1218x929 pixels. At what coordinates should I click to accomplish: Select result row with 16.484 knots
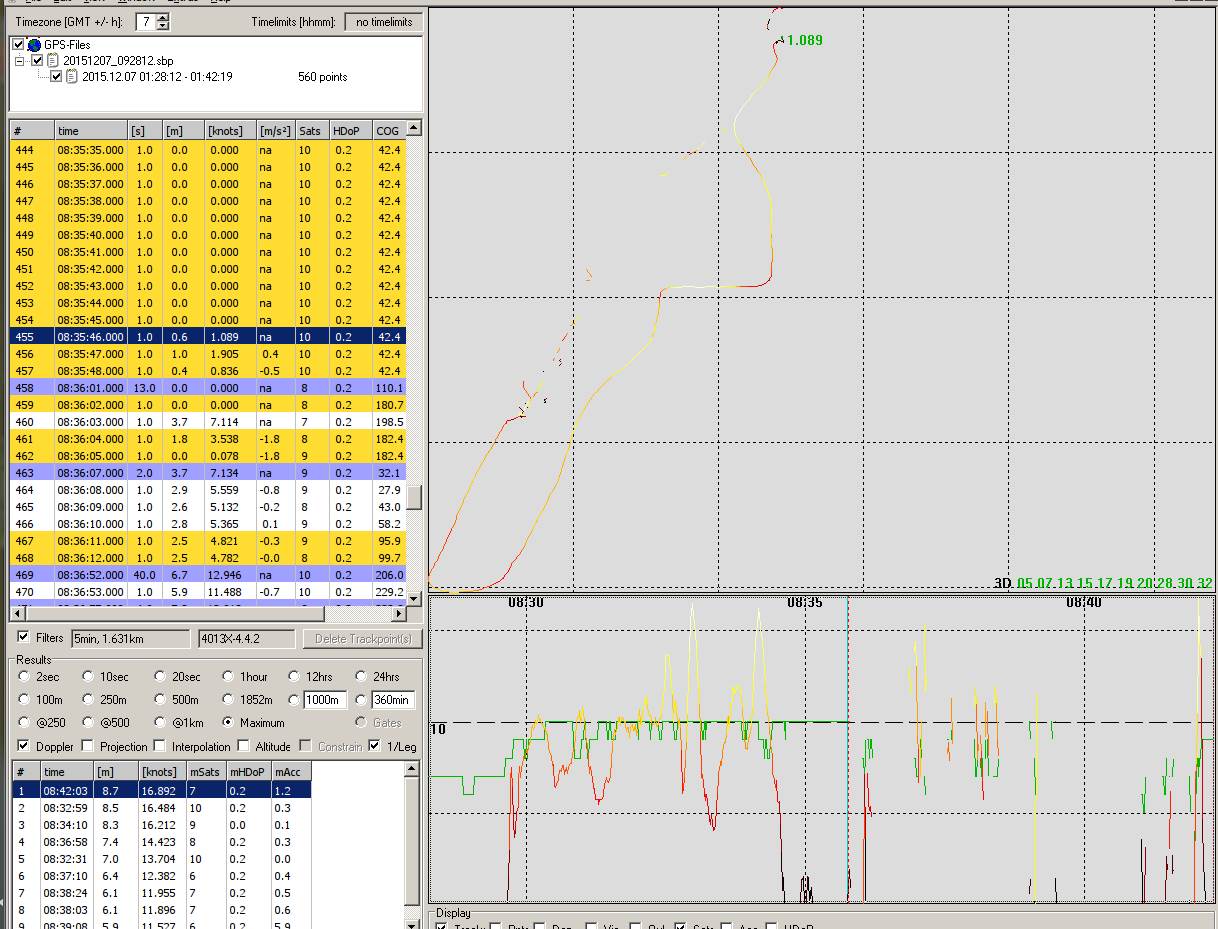point(160,808)
